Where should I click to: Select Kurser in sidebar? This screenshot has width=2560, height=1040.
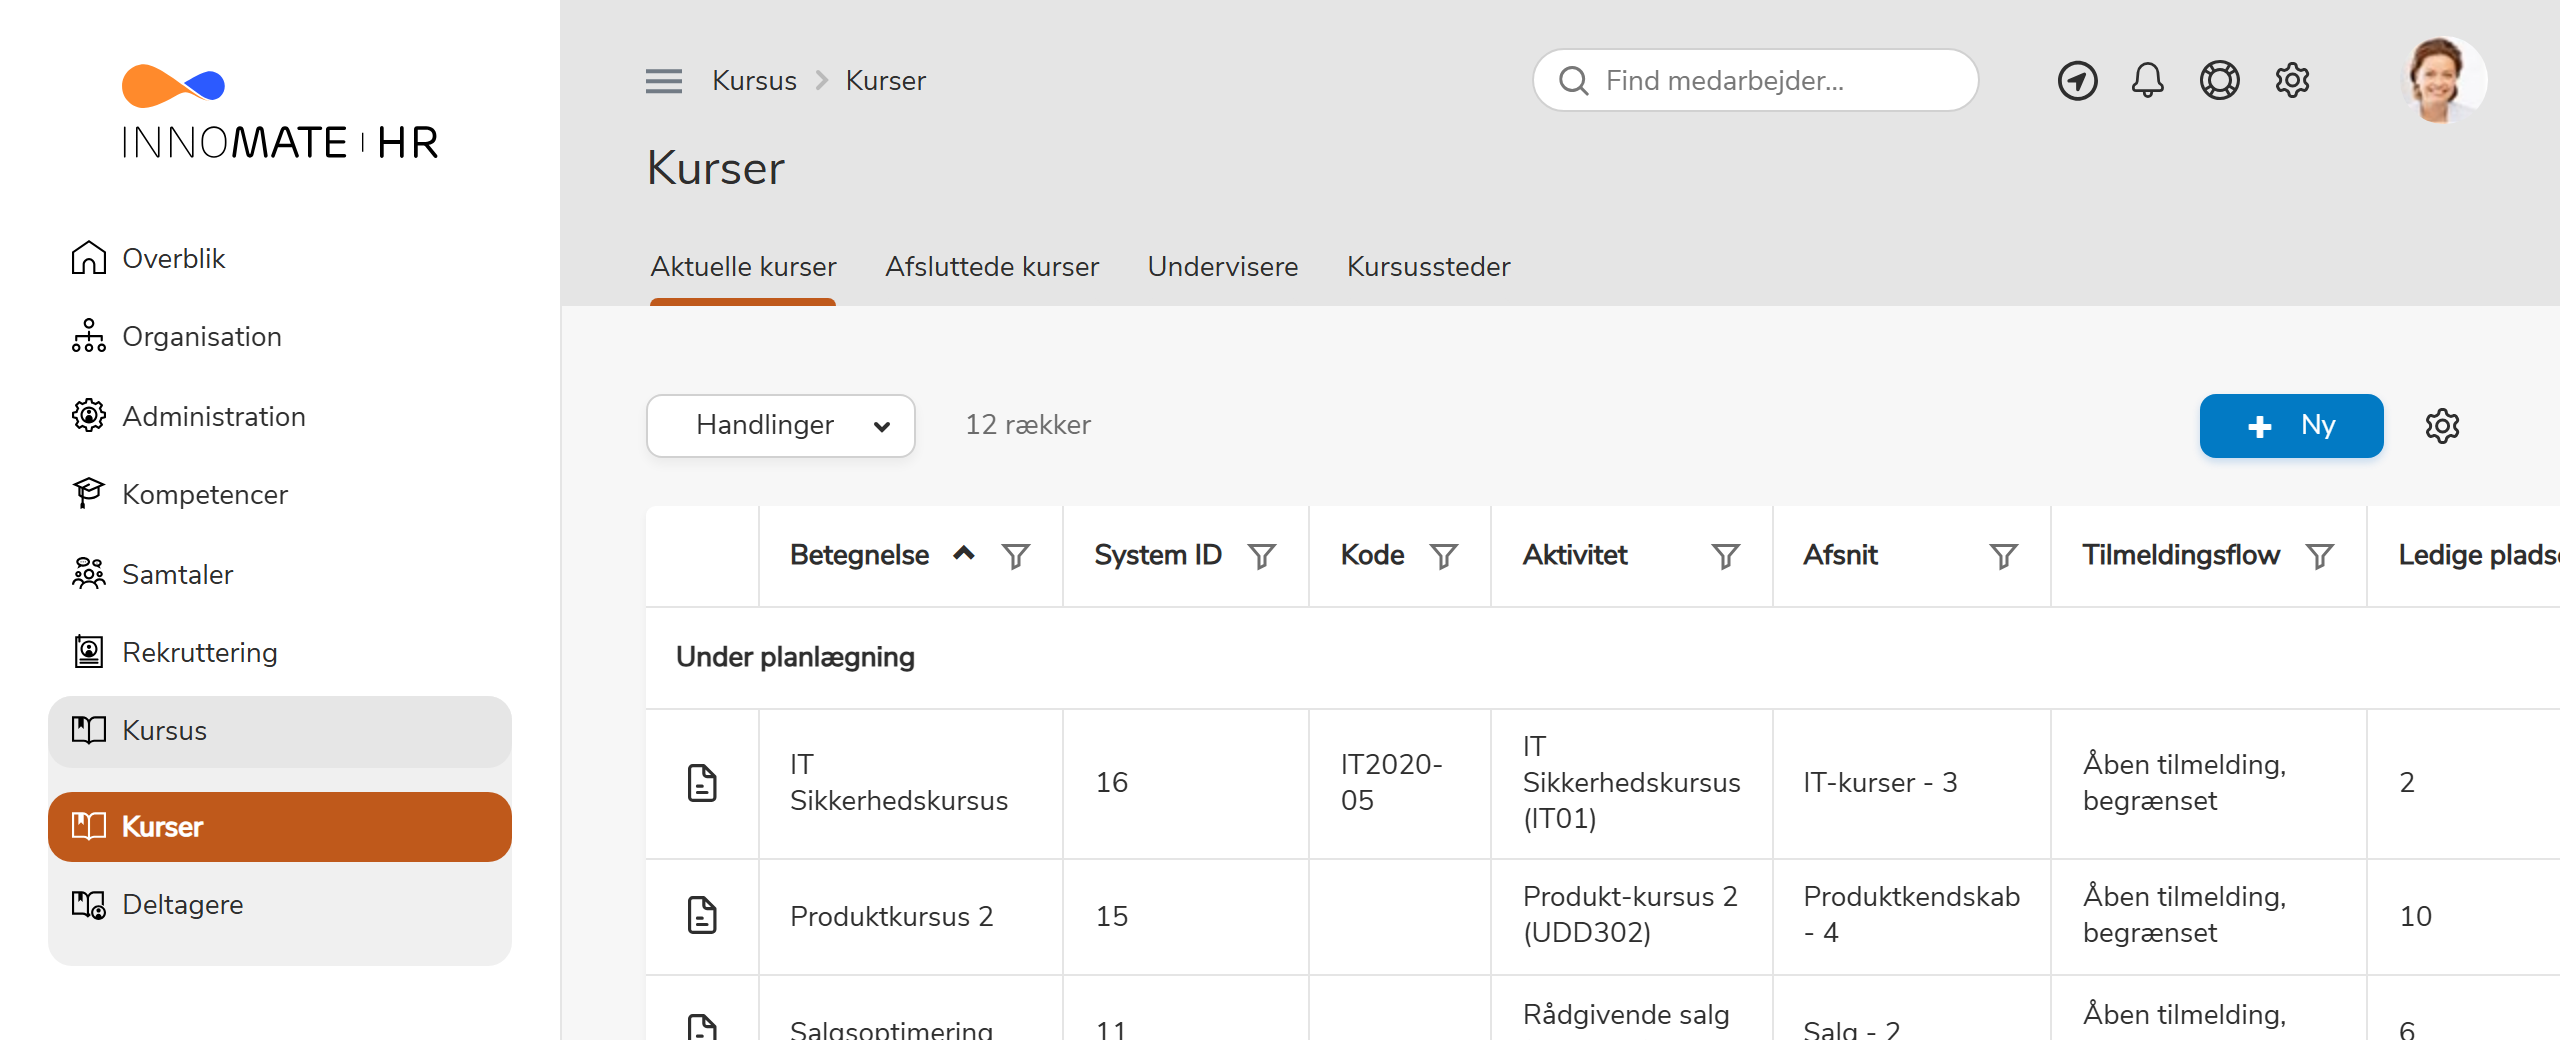[280, 827]
